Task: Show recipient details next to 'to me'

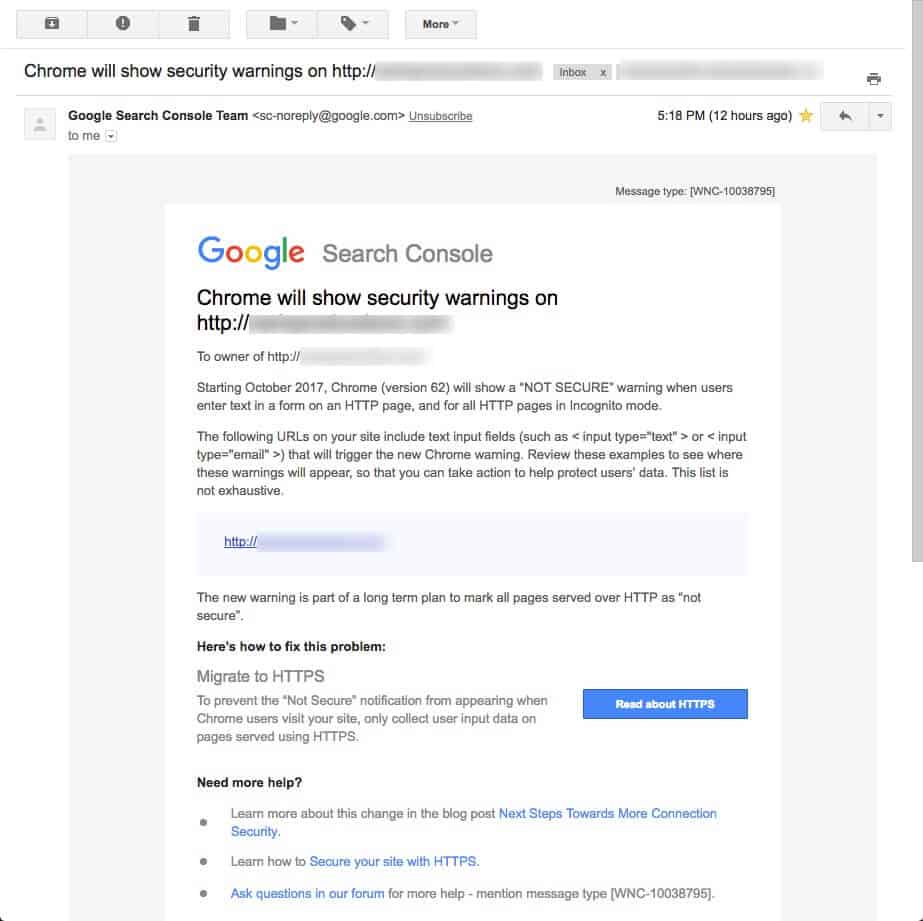Action: [x=111, y=136]
